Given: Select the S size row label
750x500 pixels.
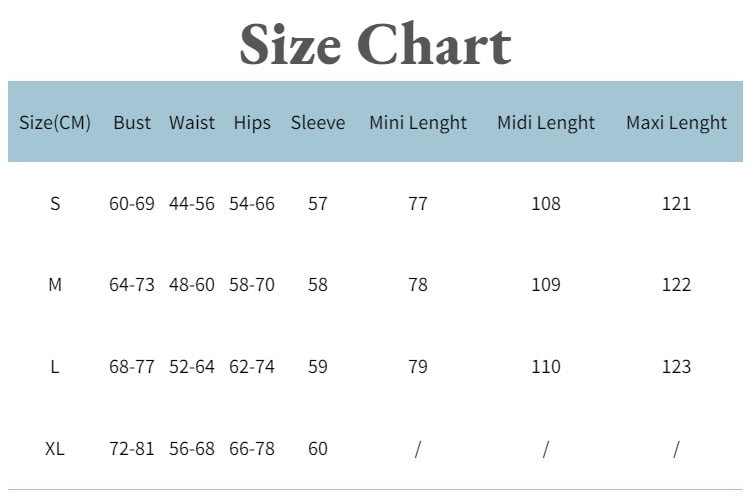Looking at the screenshot, I should [x=55, y=204].
